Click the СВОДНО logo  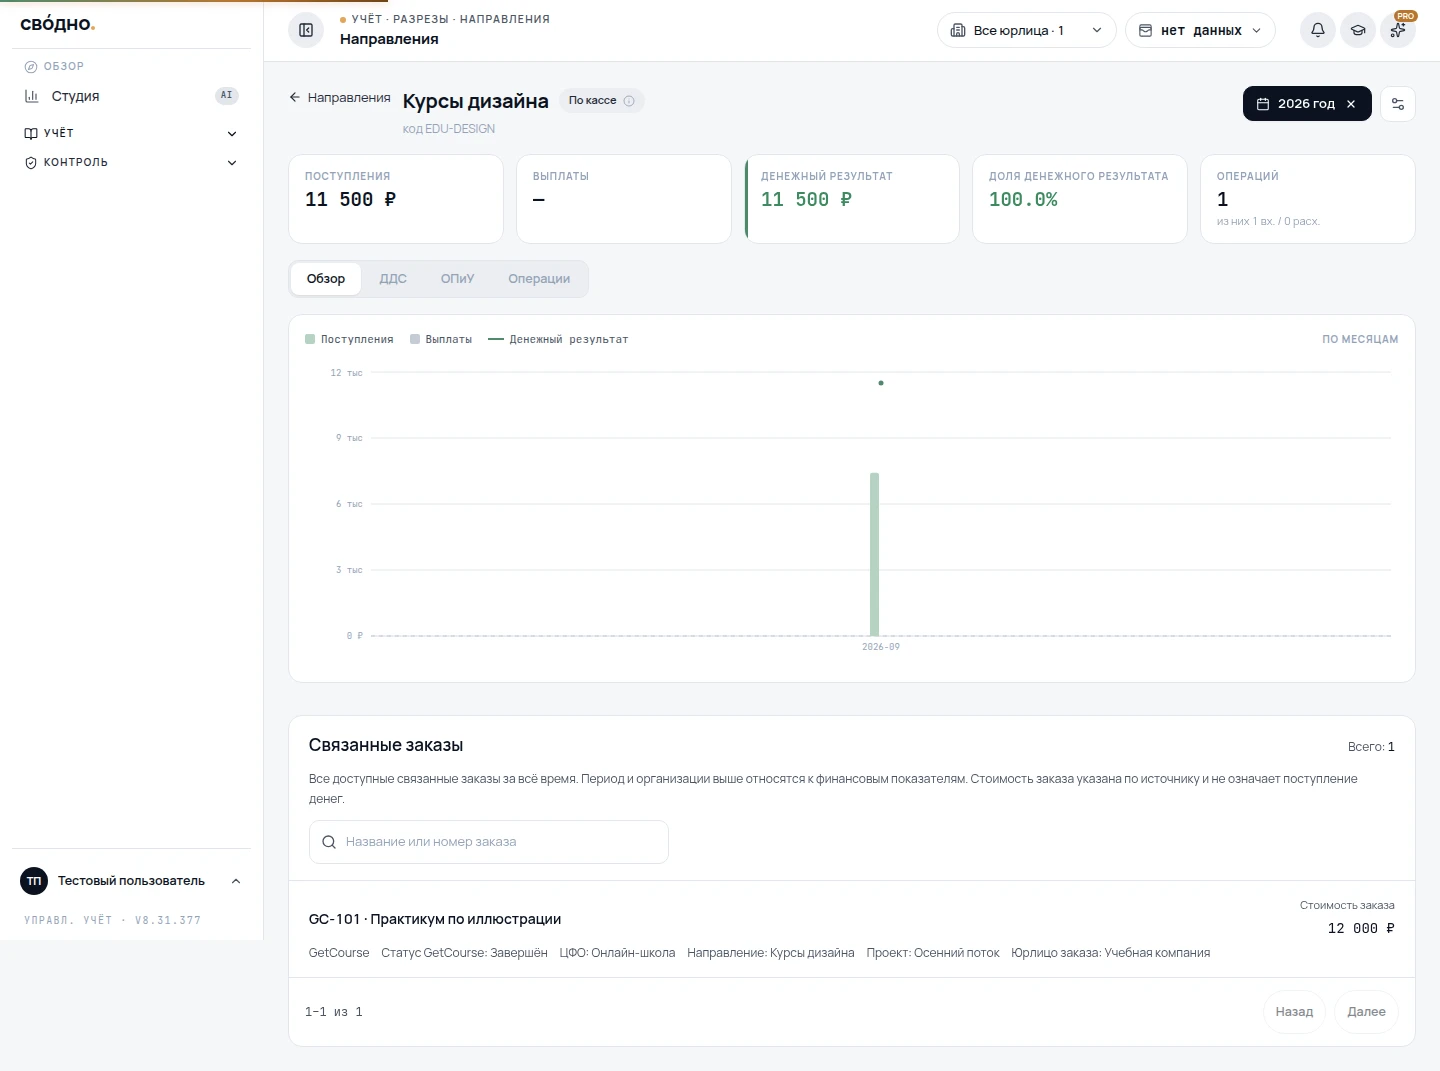coord(58,24)
